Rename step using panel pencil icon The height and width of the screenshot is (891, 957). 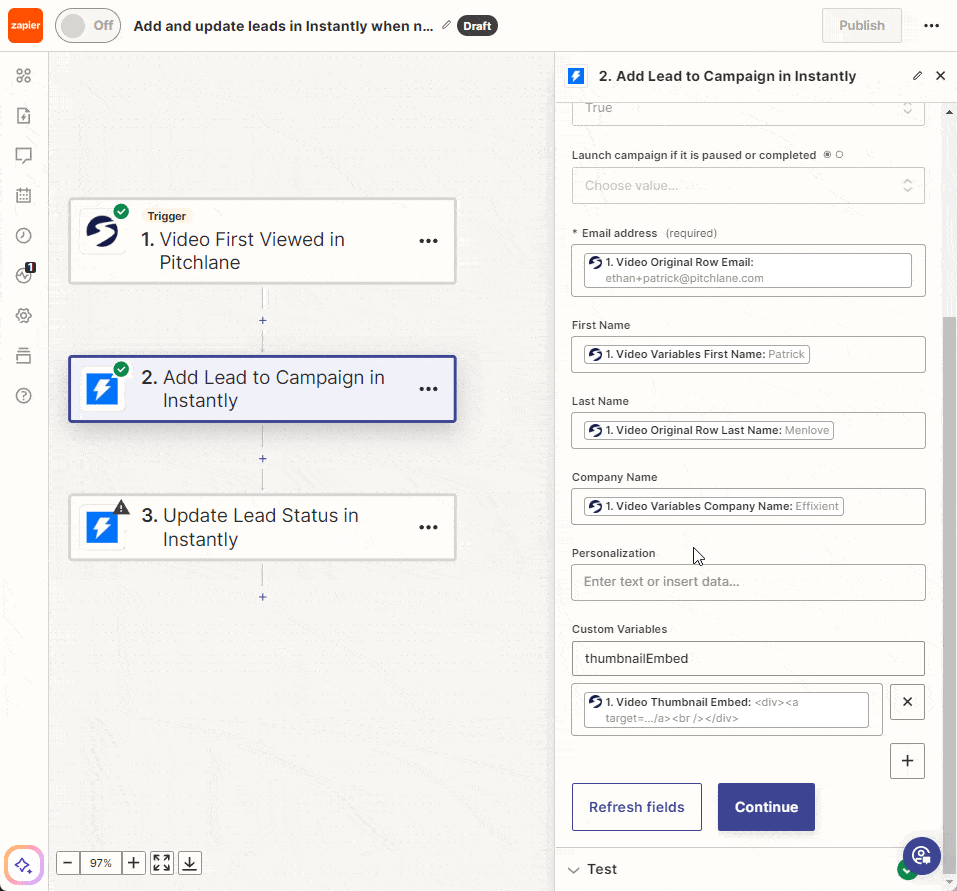(917, 76)
